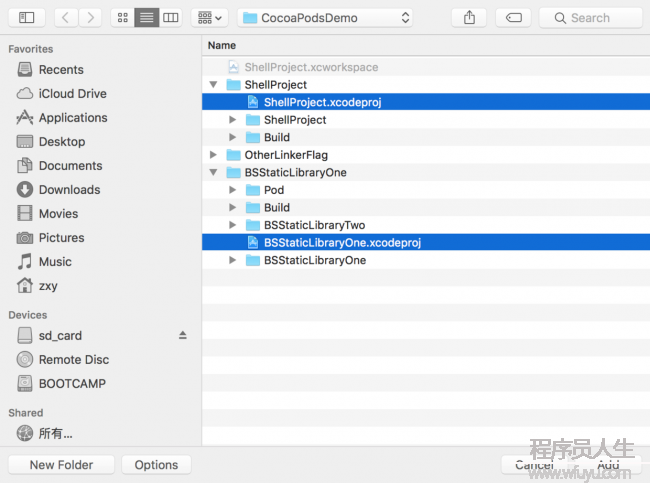This screenshot has height=483, width=650.
Task: Open Applications in sidebar
Action: click(61, 118)
